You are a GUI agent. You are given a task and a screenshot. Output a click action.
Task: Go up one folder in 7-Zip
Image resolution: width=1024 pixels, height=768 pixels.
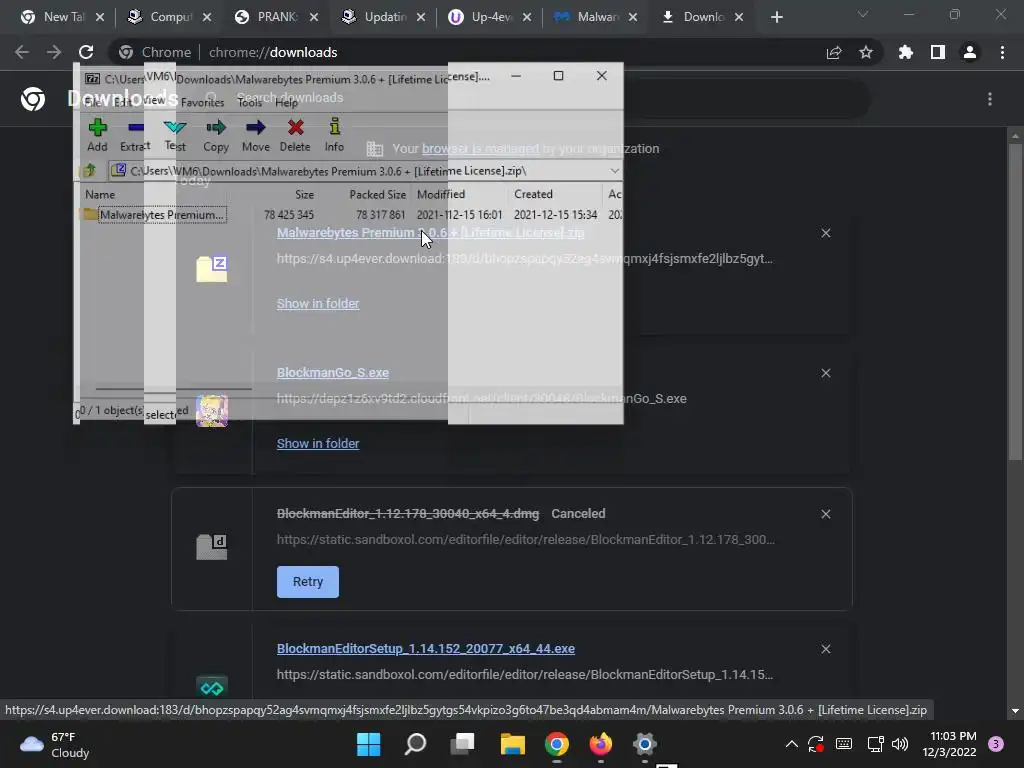point(89,171)
